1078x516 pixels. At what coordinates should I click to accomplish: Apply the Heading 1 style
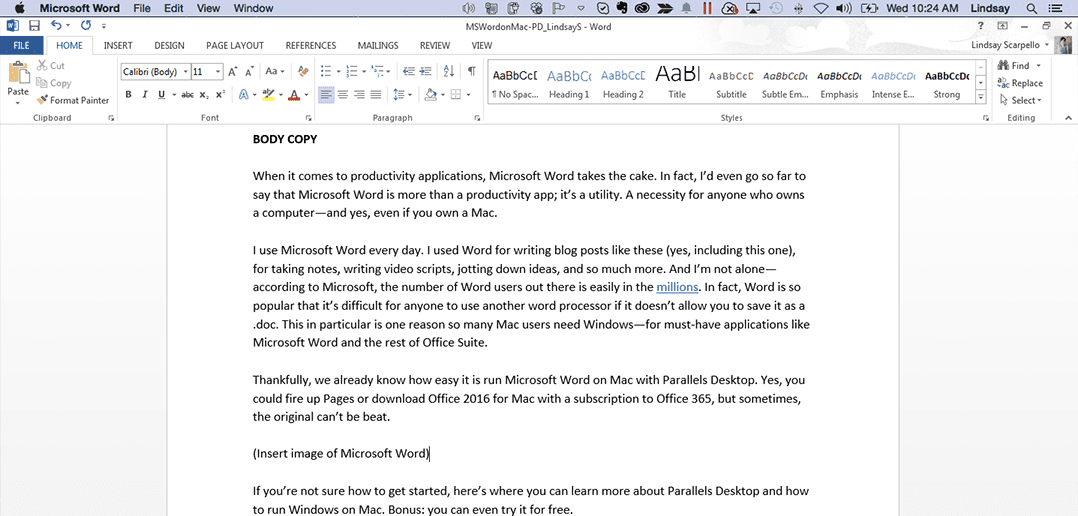click(569, 83)
